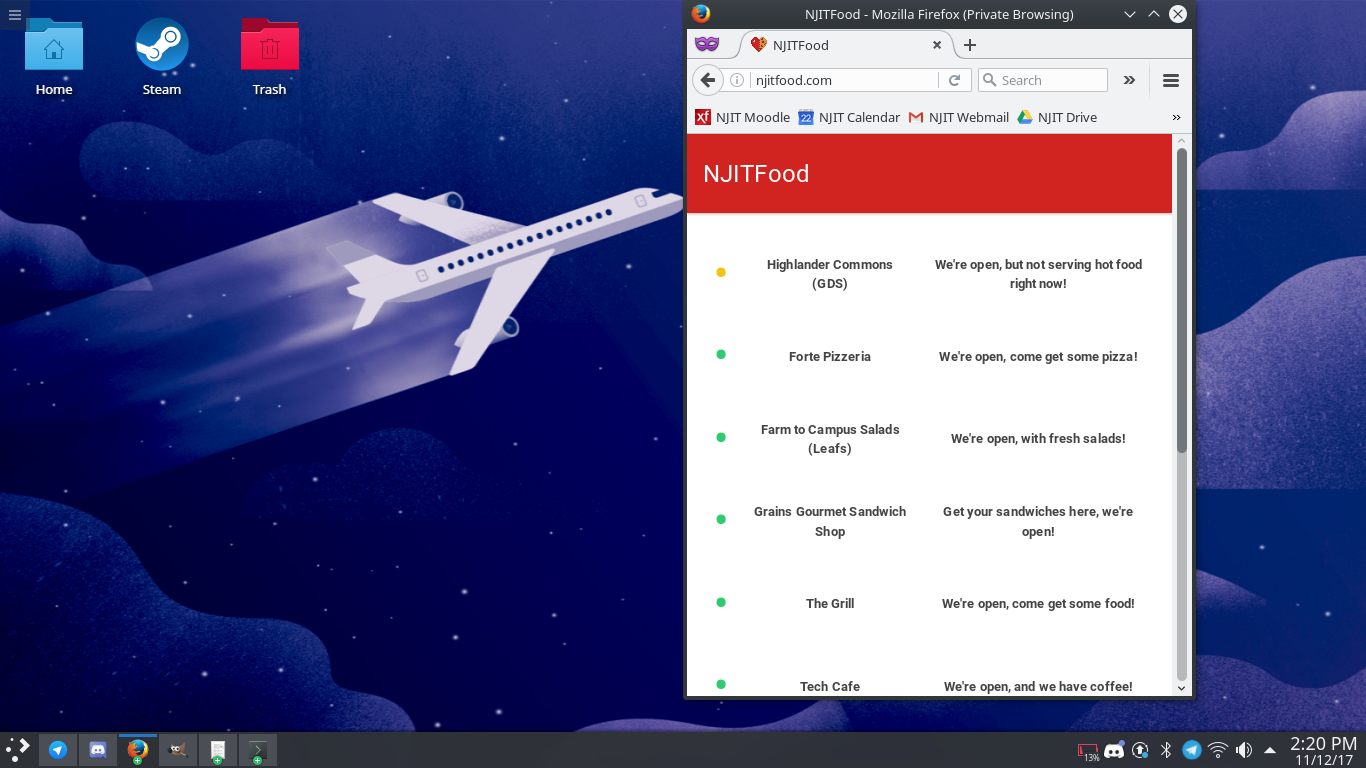Click yellow status dot for Highlander Commons
This screenshot has height=768, width=1366.
click(721, 272)
